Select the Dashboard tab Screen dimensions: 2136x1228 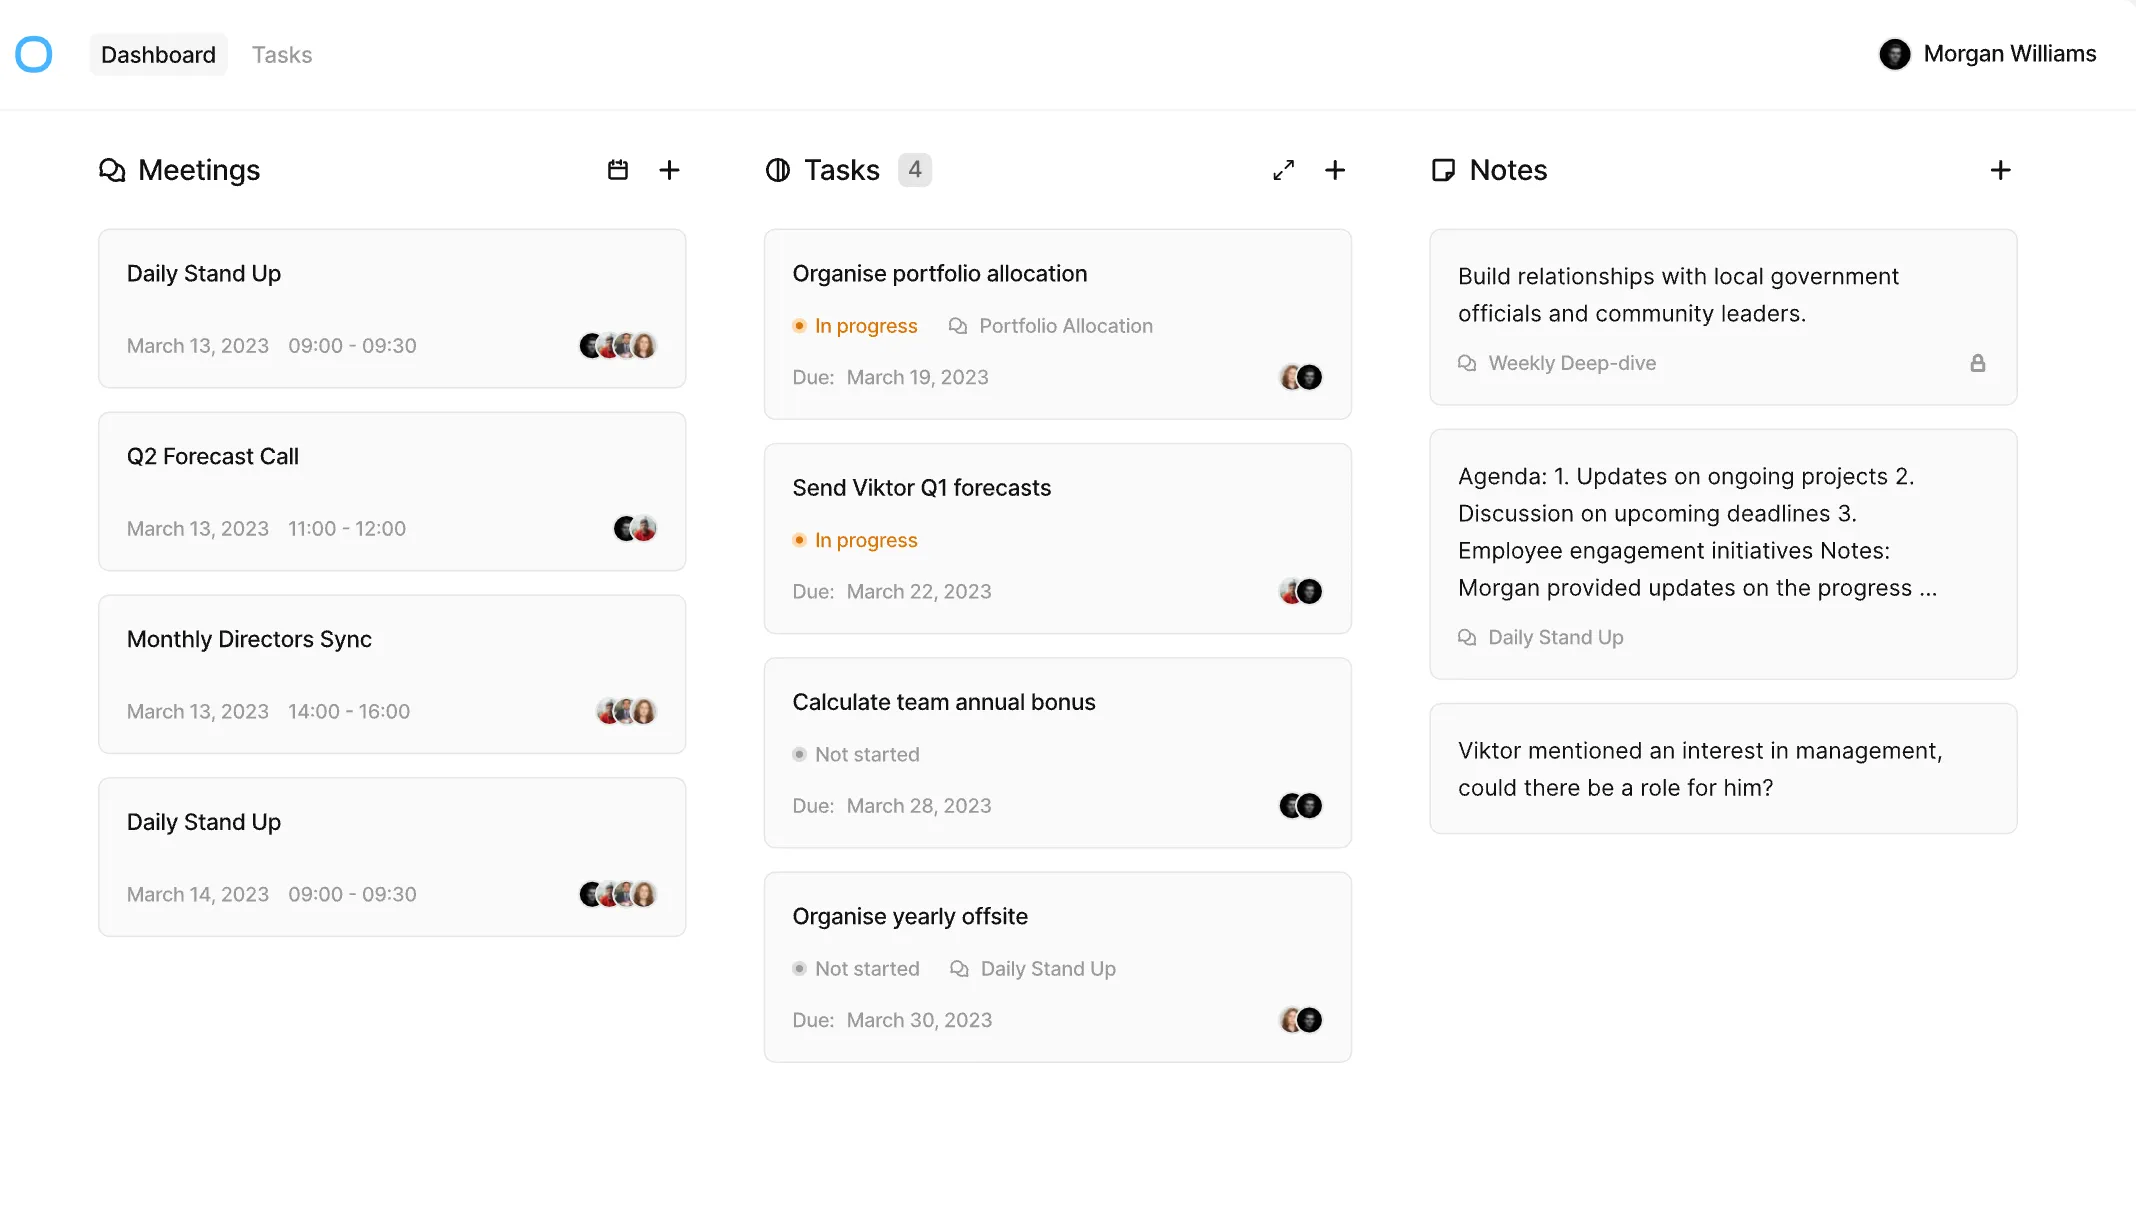coord(158,54)
